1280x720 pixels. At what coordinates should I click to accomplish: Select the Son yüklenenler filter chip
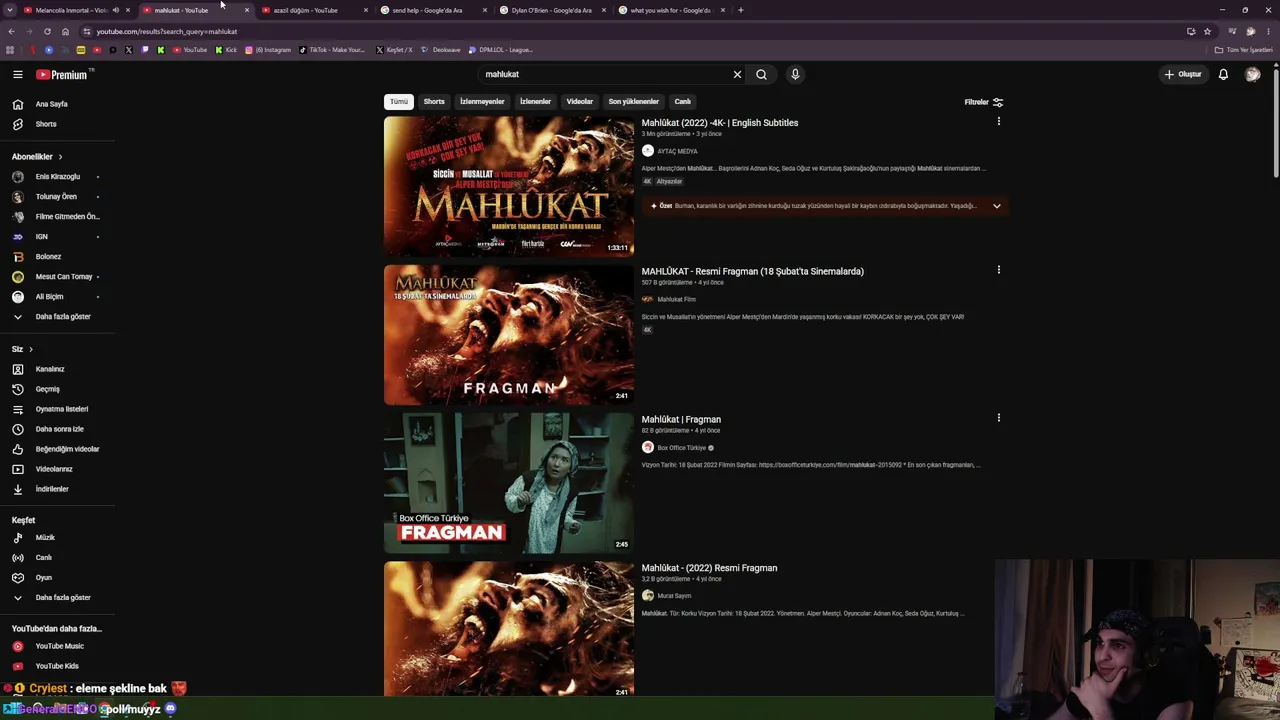point(634,102)
